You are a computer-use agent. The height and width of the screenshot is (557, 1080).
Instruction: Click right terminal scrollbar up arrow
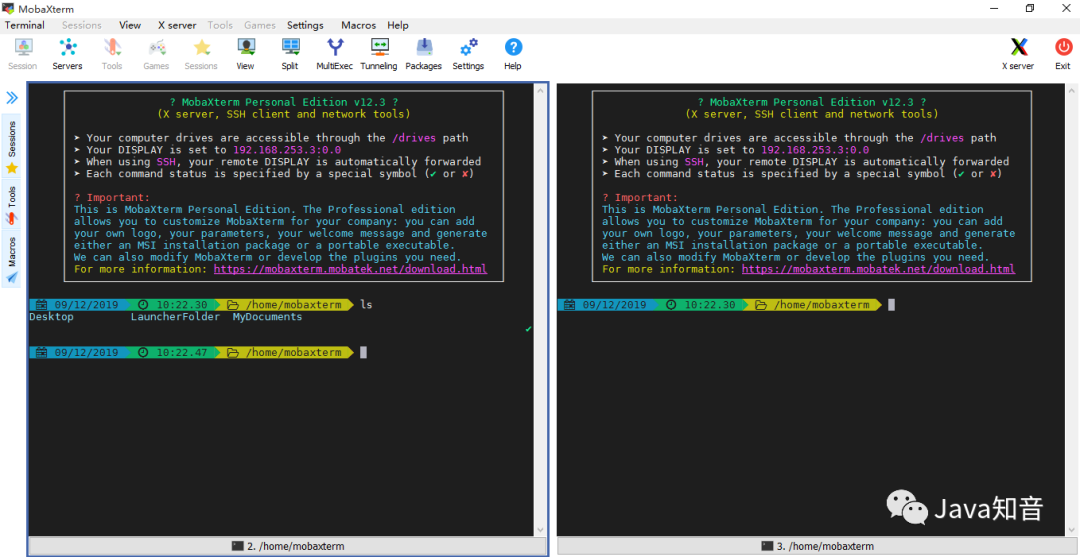click(x=1069, y=90)
